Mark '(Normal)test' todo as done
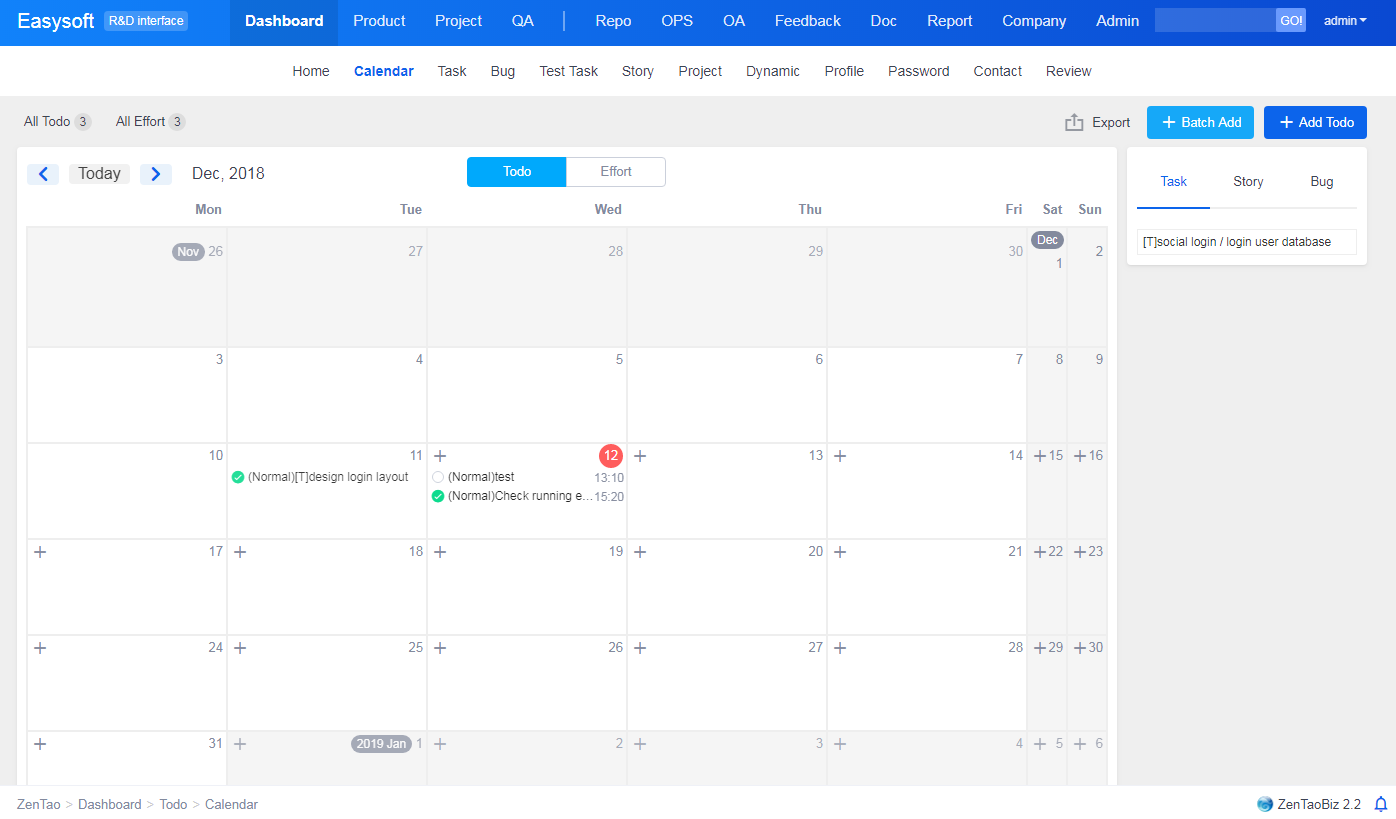 [438, 477]
